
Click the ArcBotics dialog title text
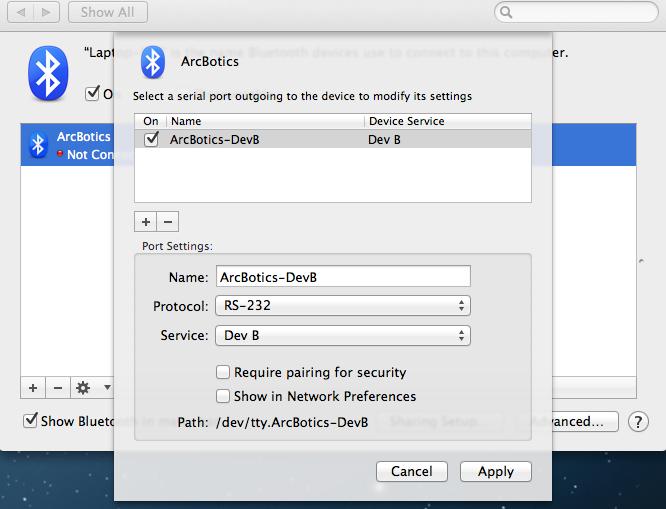point(210,62)
